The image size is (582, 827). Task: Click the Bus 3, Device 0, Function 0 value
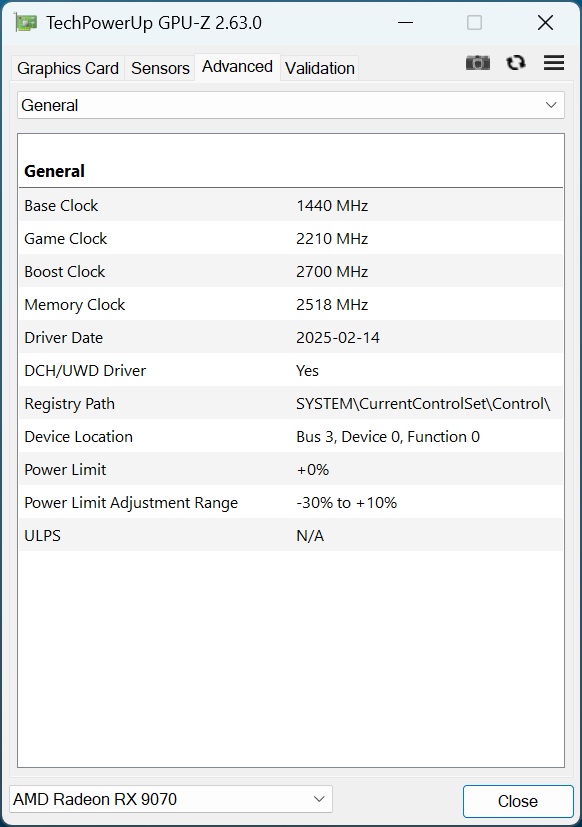[388, 437]
